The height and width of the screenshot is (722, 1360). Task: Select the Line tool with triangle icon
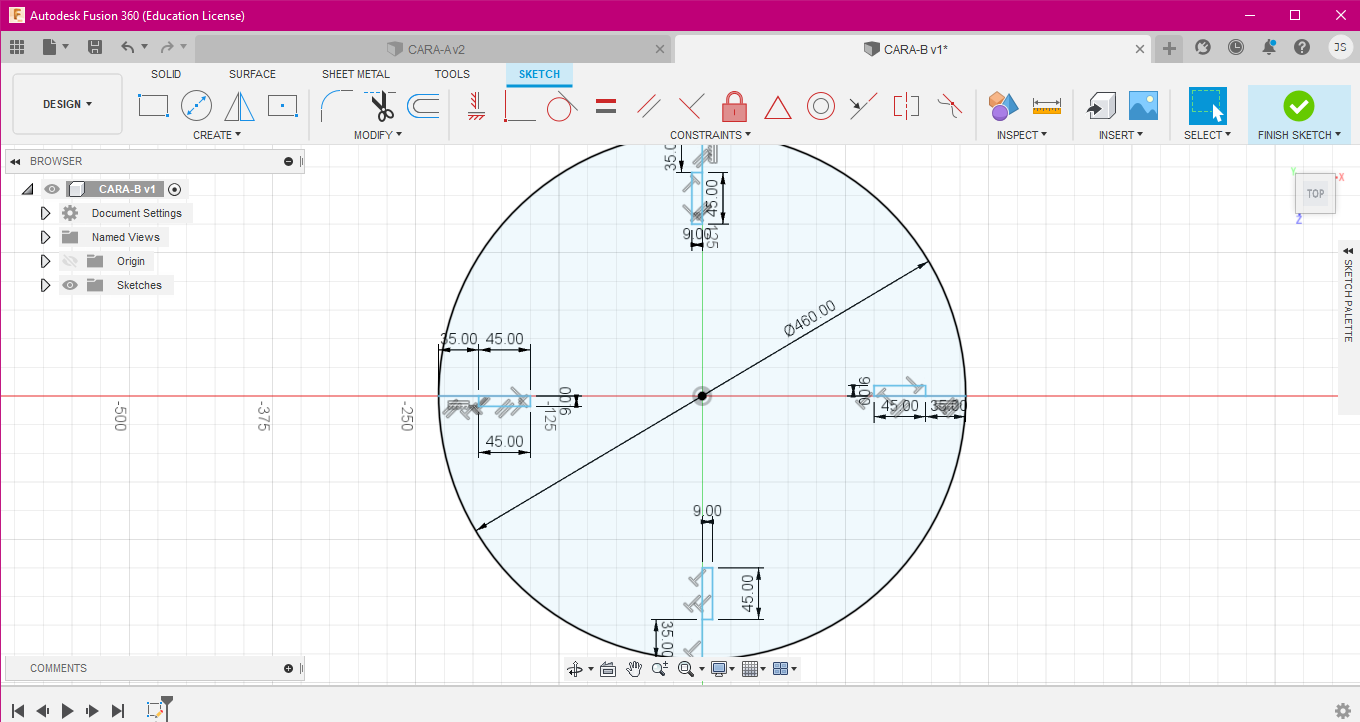239,105
